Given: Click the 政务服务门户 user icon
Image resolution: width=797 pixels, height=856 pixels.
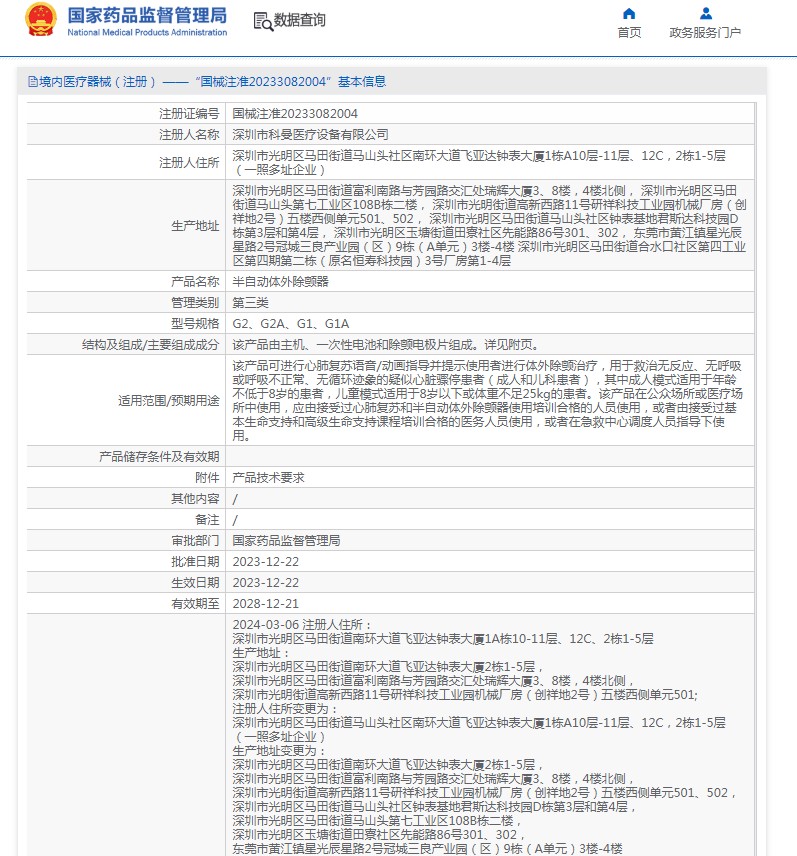Looking at the screenshot, I should point(706,14).
